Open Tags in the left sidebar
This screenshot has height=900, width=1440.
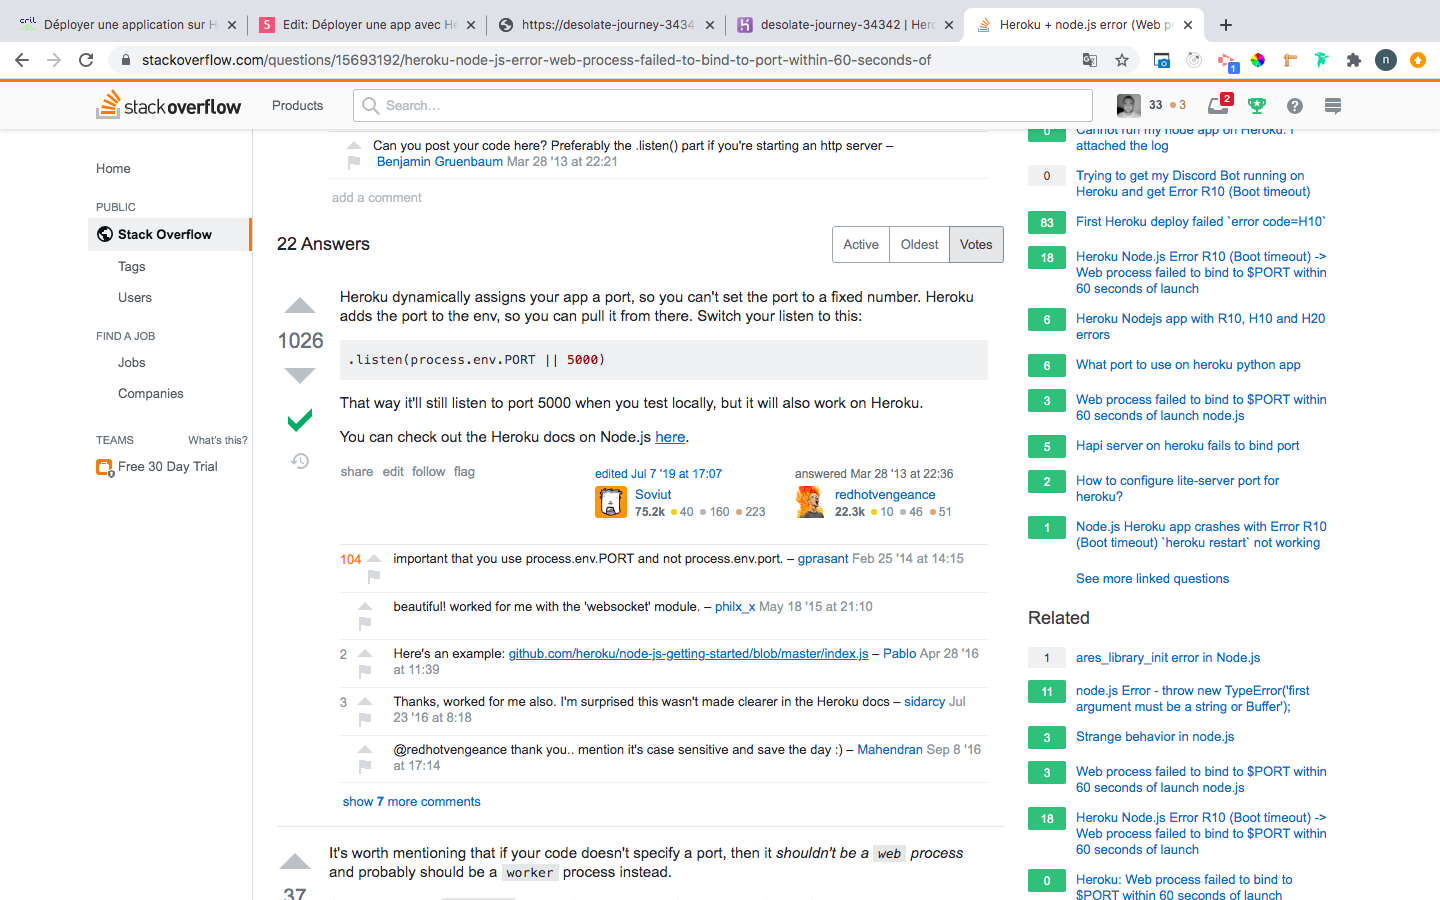[131, 266]
